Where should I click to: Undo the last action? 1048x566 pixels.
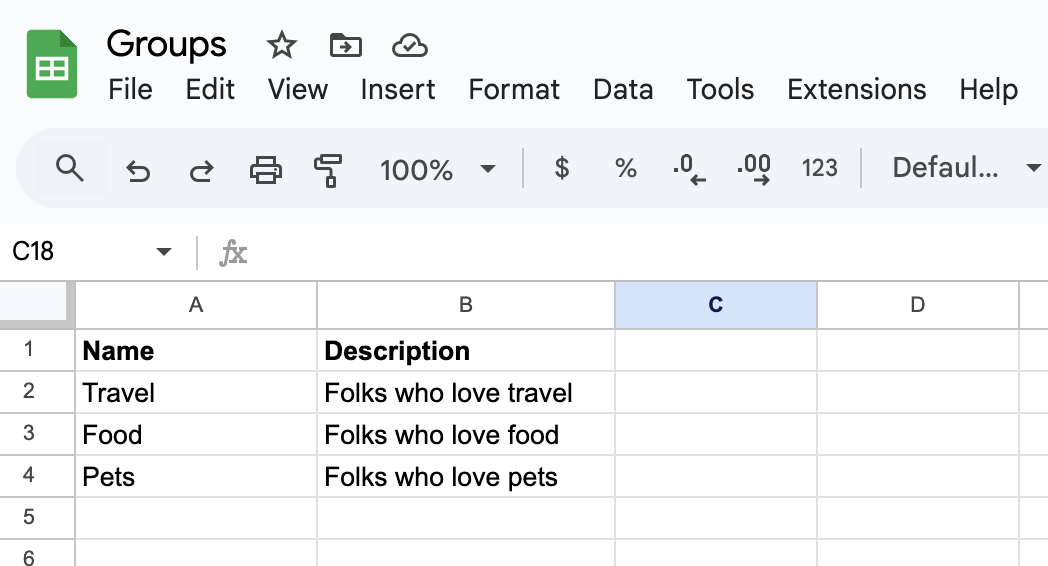pyautogui.click(x=138, y=170)
